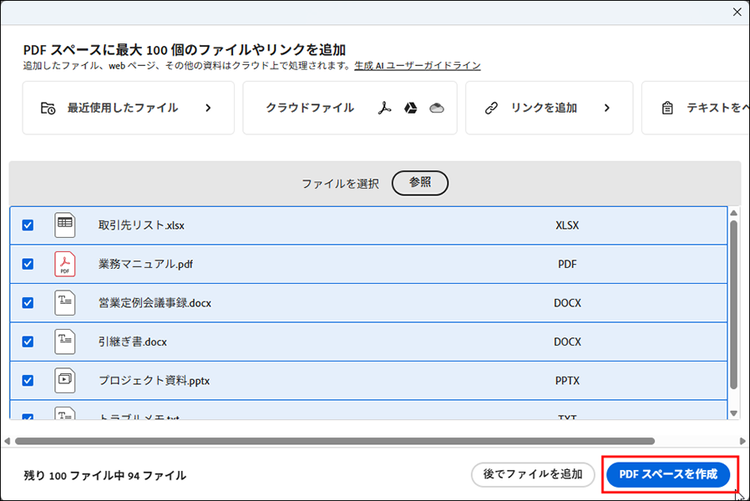The width and height of the screenshot is (750, 501).
Task: Click the PDF icon for 業務マニュアル.pdf
Action: tap(65, 264)
